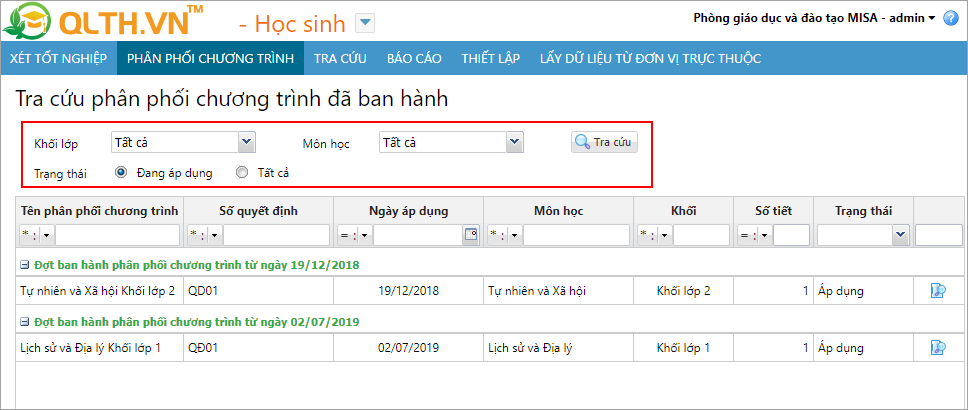Screen dimensions: 968x410
Task: Focus the Số tiết filter field
Action: coord(791,235)
